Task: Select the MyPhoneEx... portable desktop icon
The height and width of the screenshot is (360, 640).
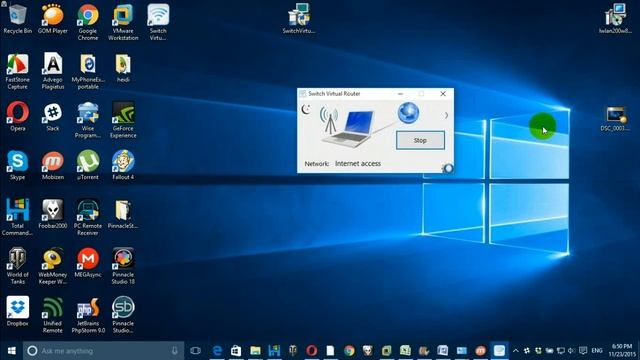Action: pos(88,71)
